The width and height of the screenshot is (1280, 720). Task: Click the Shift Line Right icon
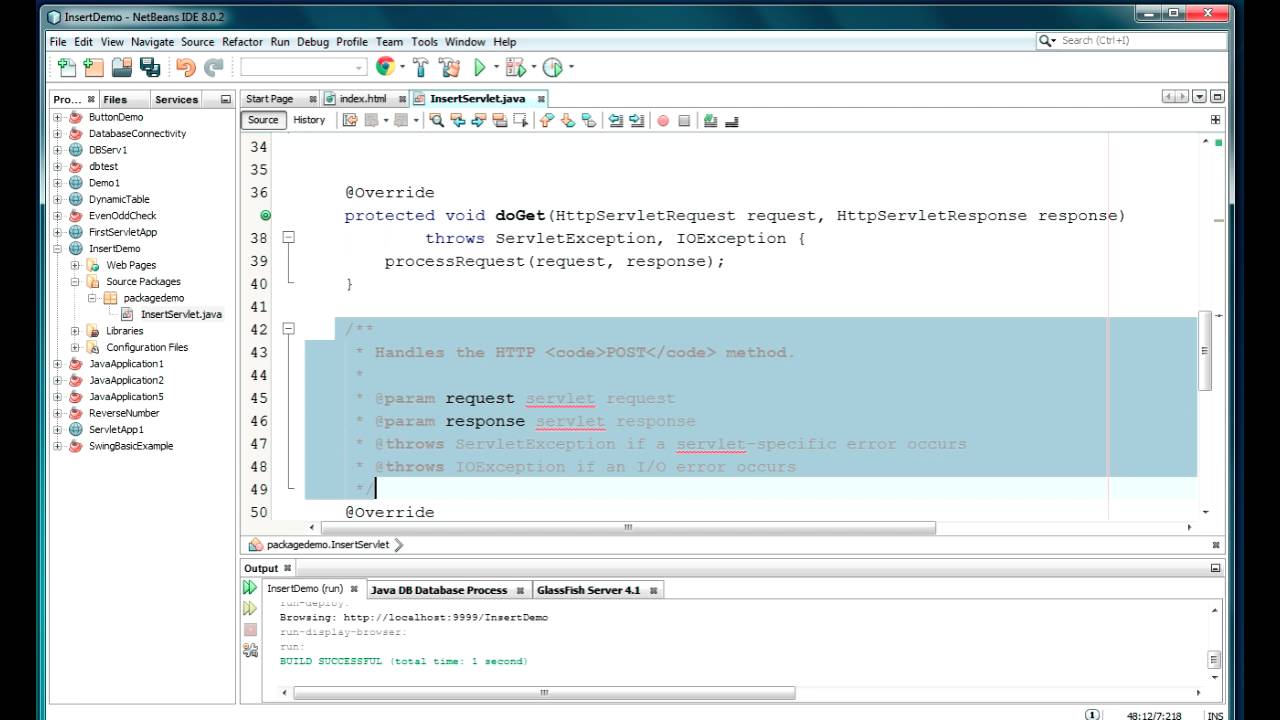point(637,120)
